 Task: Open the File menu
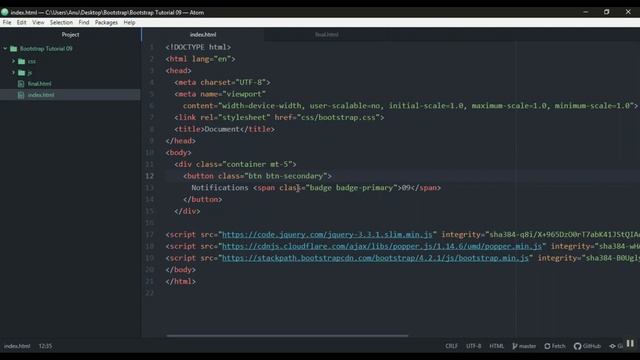point(7,22)
